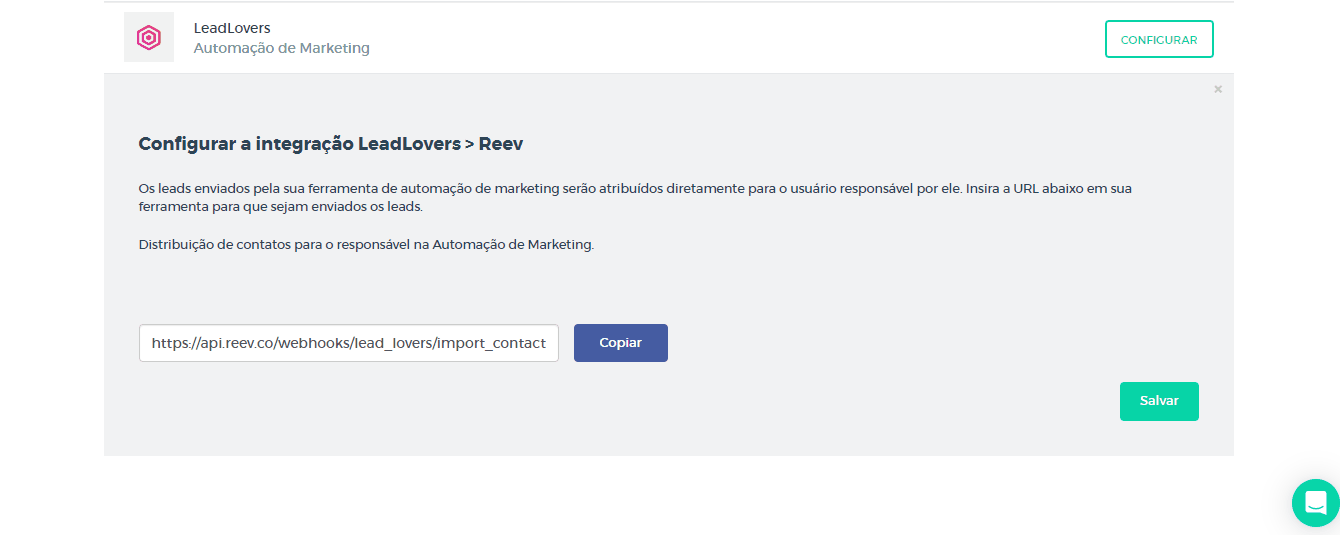Click LeadLovers in the configuration heading
Viewport: 1340px width, 535px height.
pos(410,144)
